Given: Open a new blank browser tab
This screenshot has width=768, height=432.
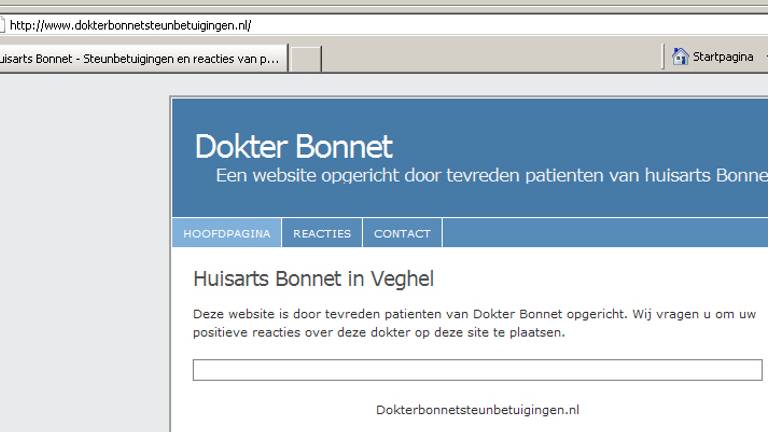Looking at the screenshot, I should coord(305,59).
